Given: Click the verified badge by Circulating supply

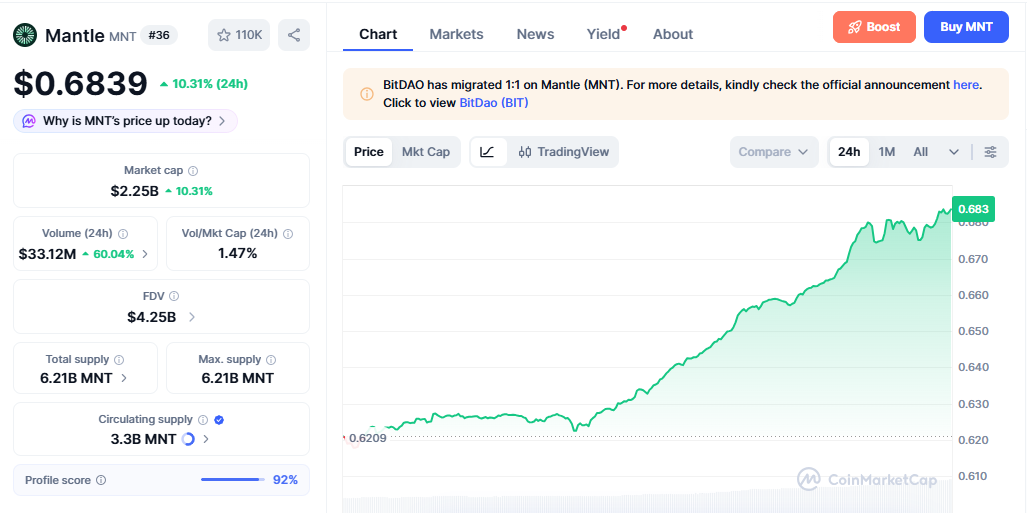Looking at the screenshot, I should (x=219, y=420).
